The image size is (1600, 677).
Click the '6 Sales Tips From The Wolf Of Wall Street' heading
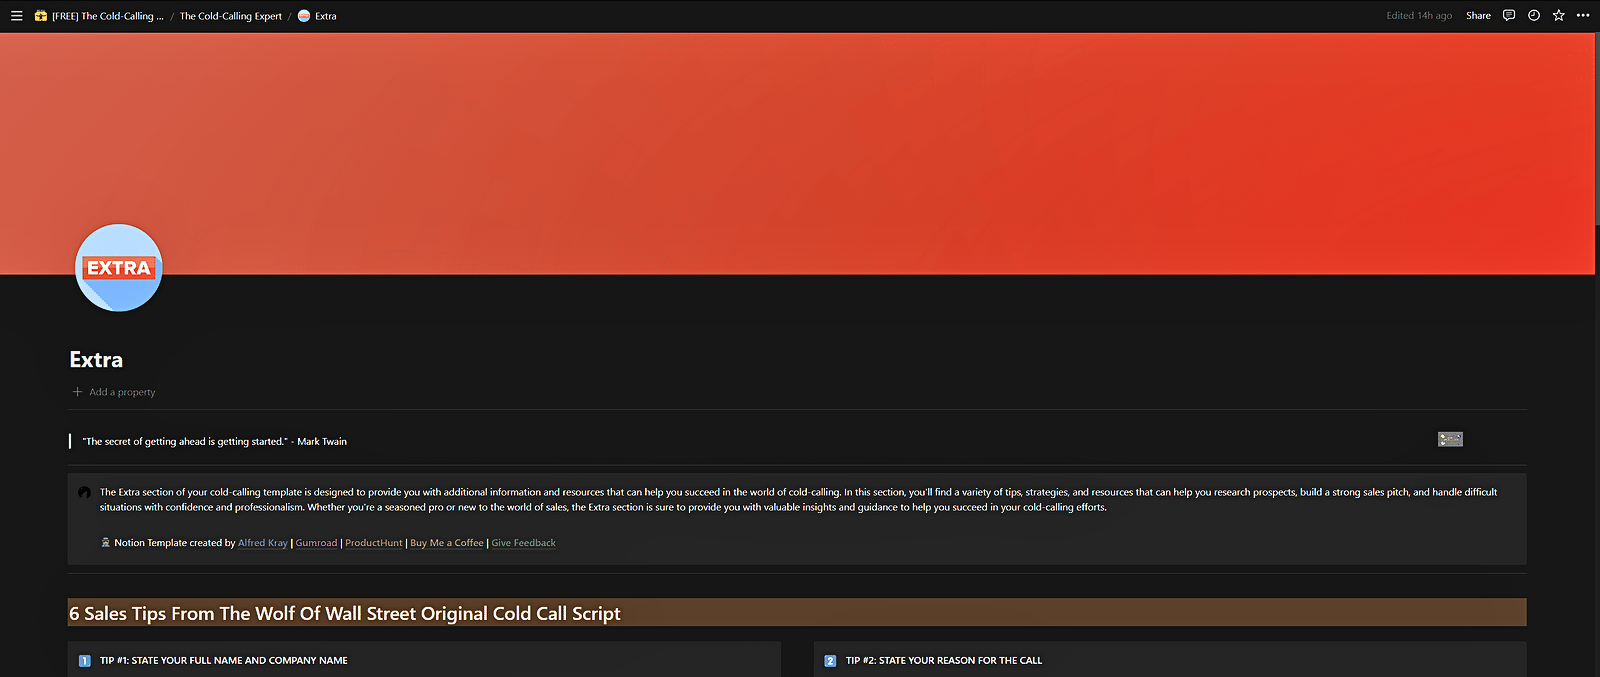click(345, 613)
